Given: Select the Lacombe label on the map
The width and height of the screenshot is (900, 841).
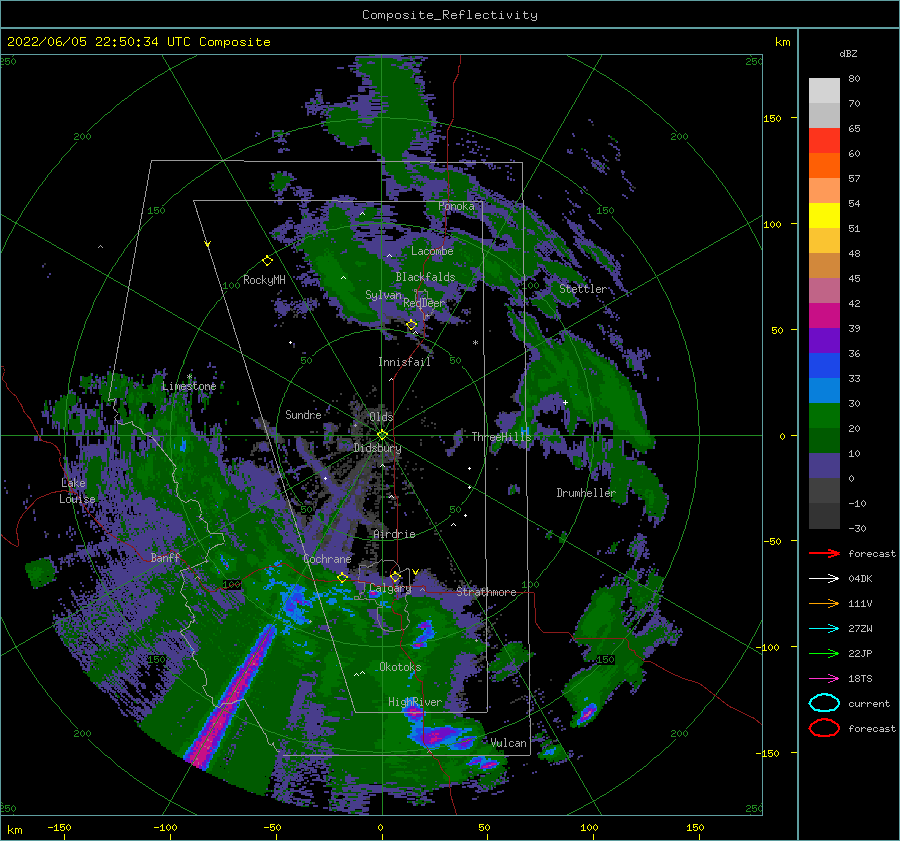Looking at the screenshot, I should pyautogui.click(x=432, y=251).
